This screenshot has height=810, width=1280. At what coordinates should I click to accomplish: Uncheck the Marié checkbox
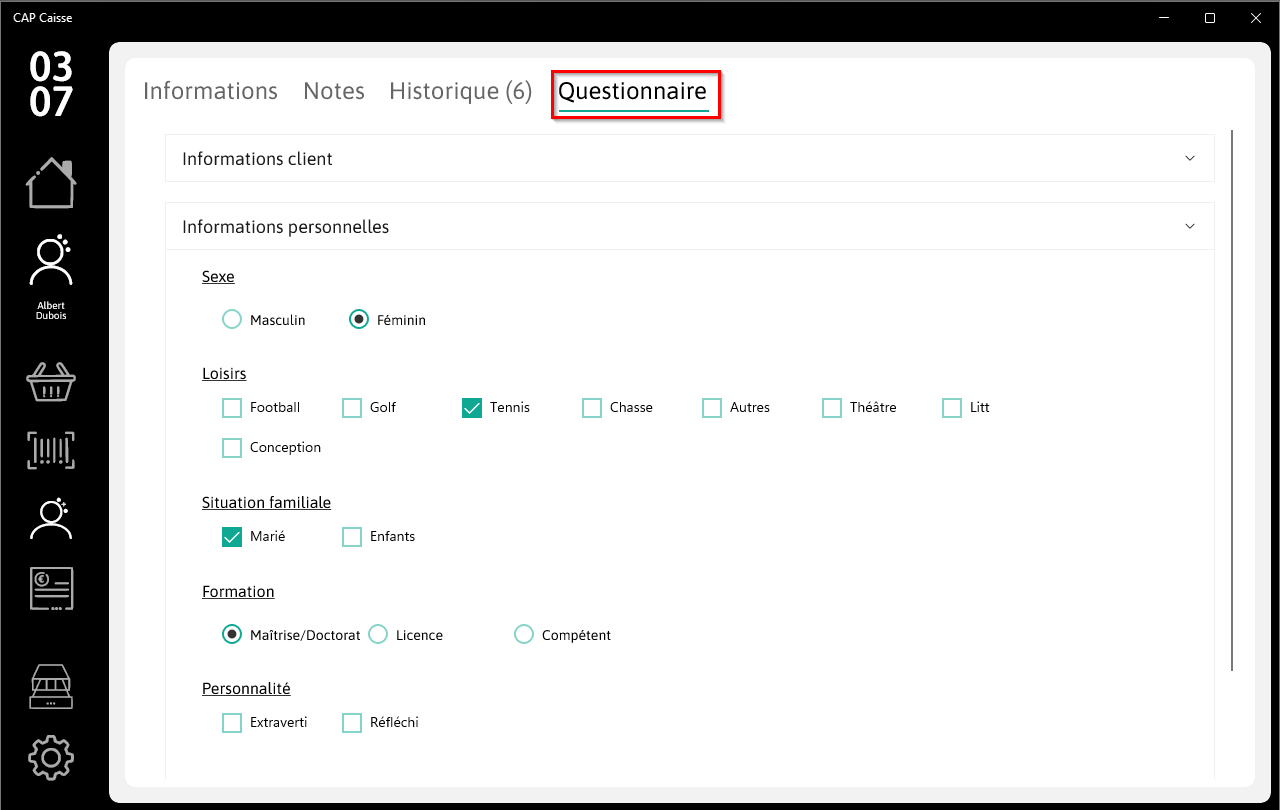click(x=232, y=537)
